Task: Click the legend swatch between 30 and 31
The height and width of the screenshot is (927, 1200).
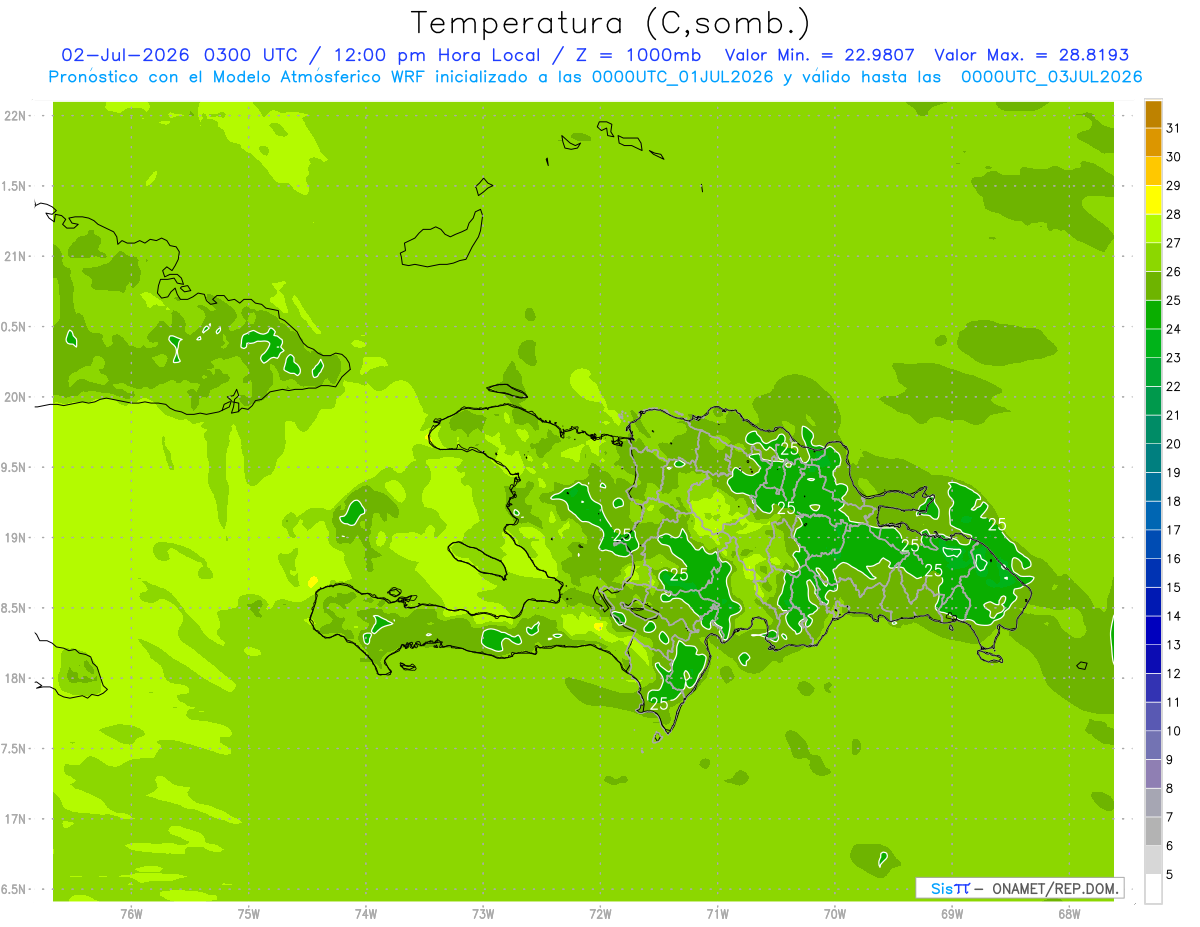Action: coord(1153,142)
